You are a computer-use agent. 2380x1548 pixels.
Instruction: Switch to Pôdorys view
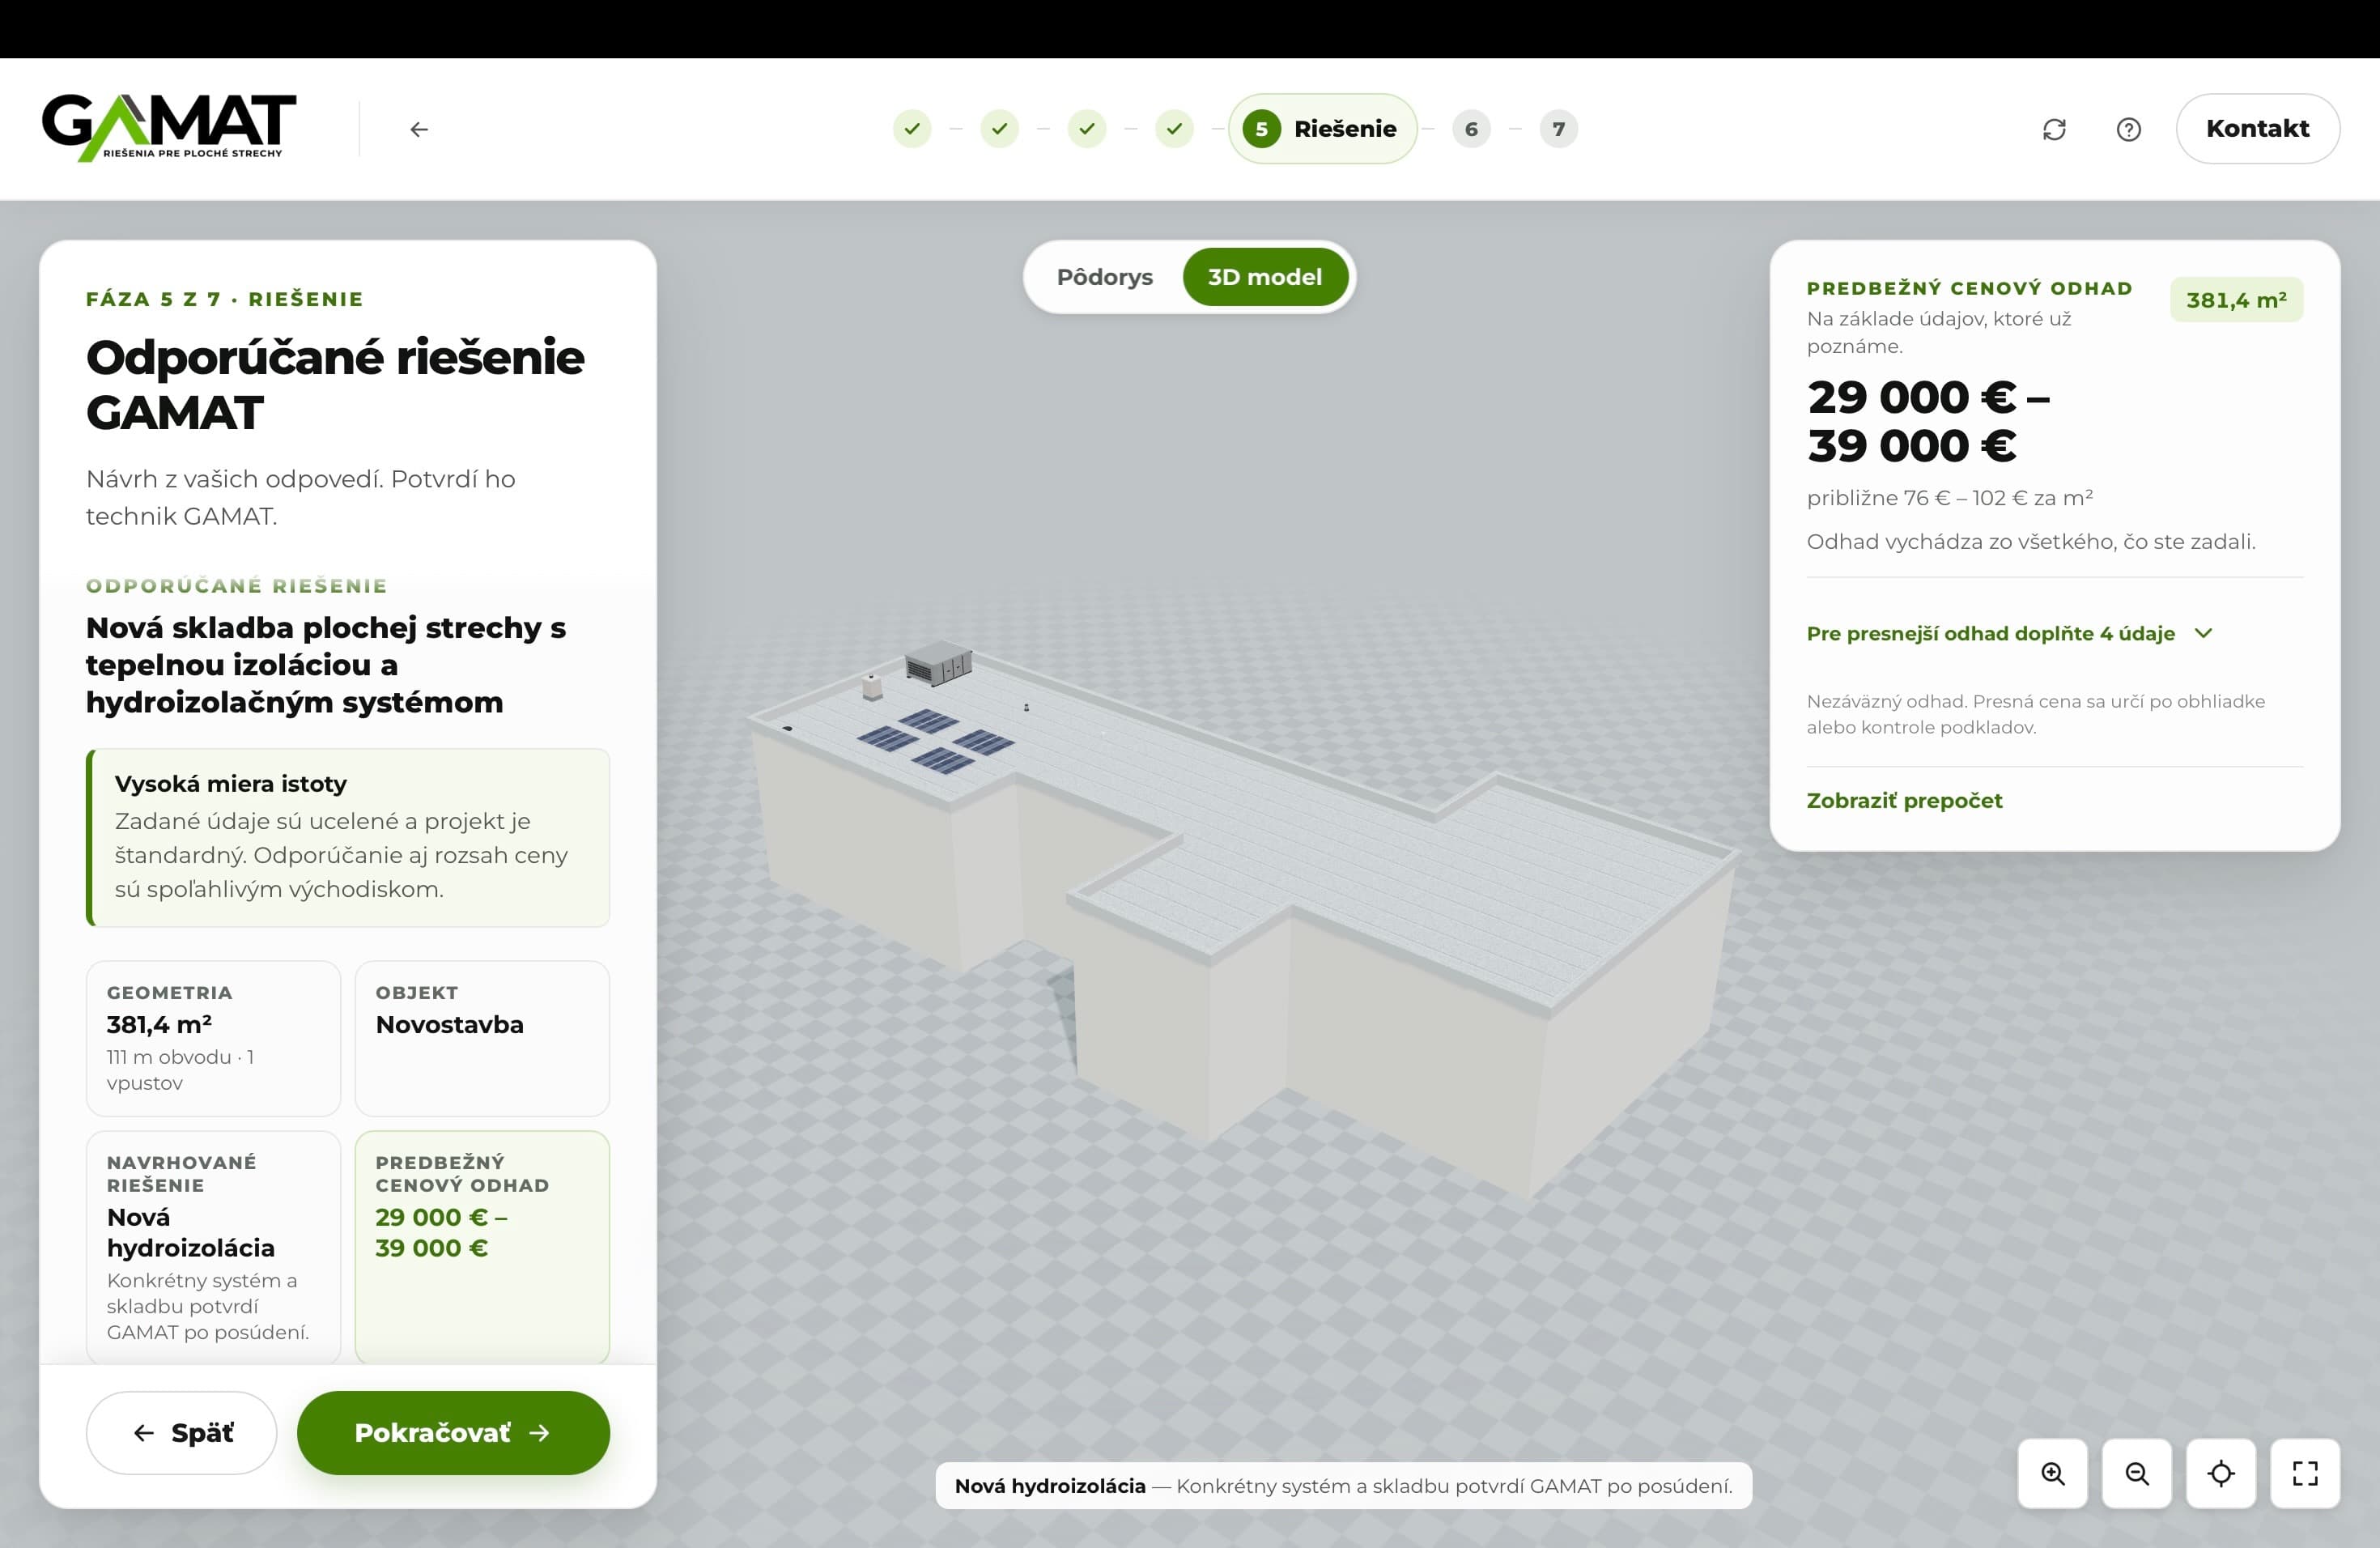coord(1104,277)
